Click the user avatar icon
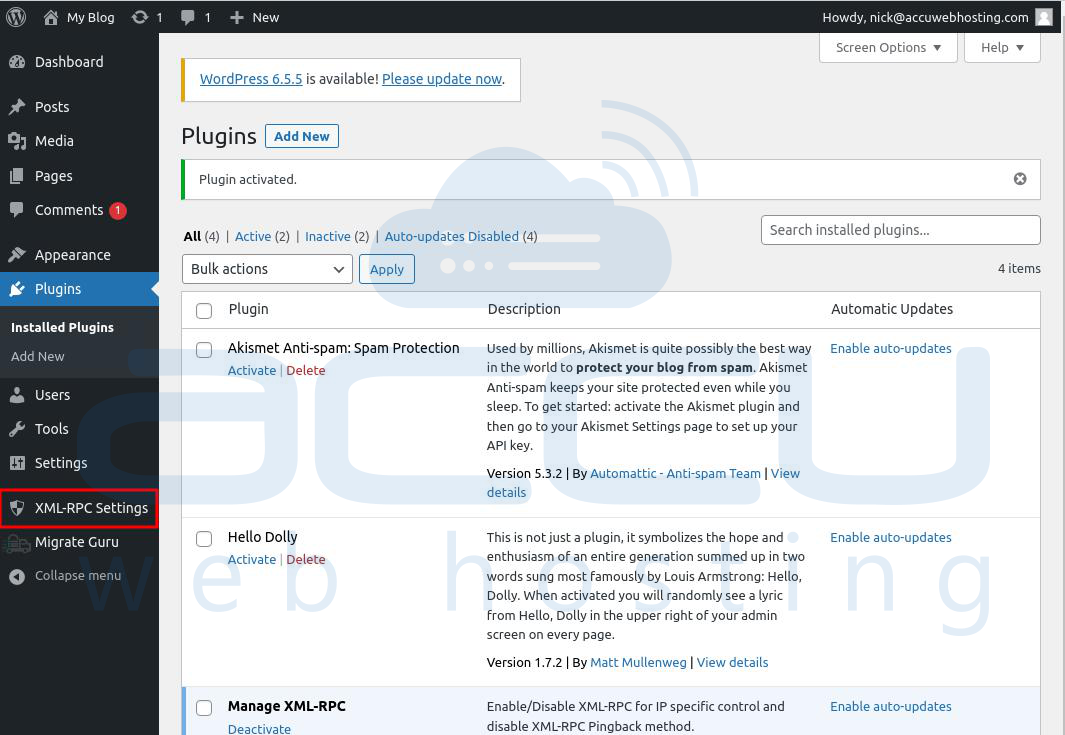Image resolution: width=1065 pixels, height=735 pixels. [1044, 17]
